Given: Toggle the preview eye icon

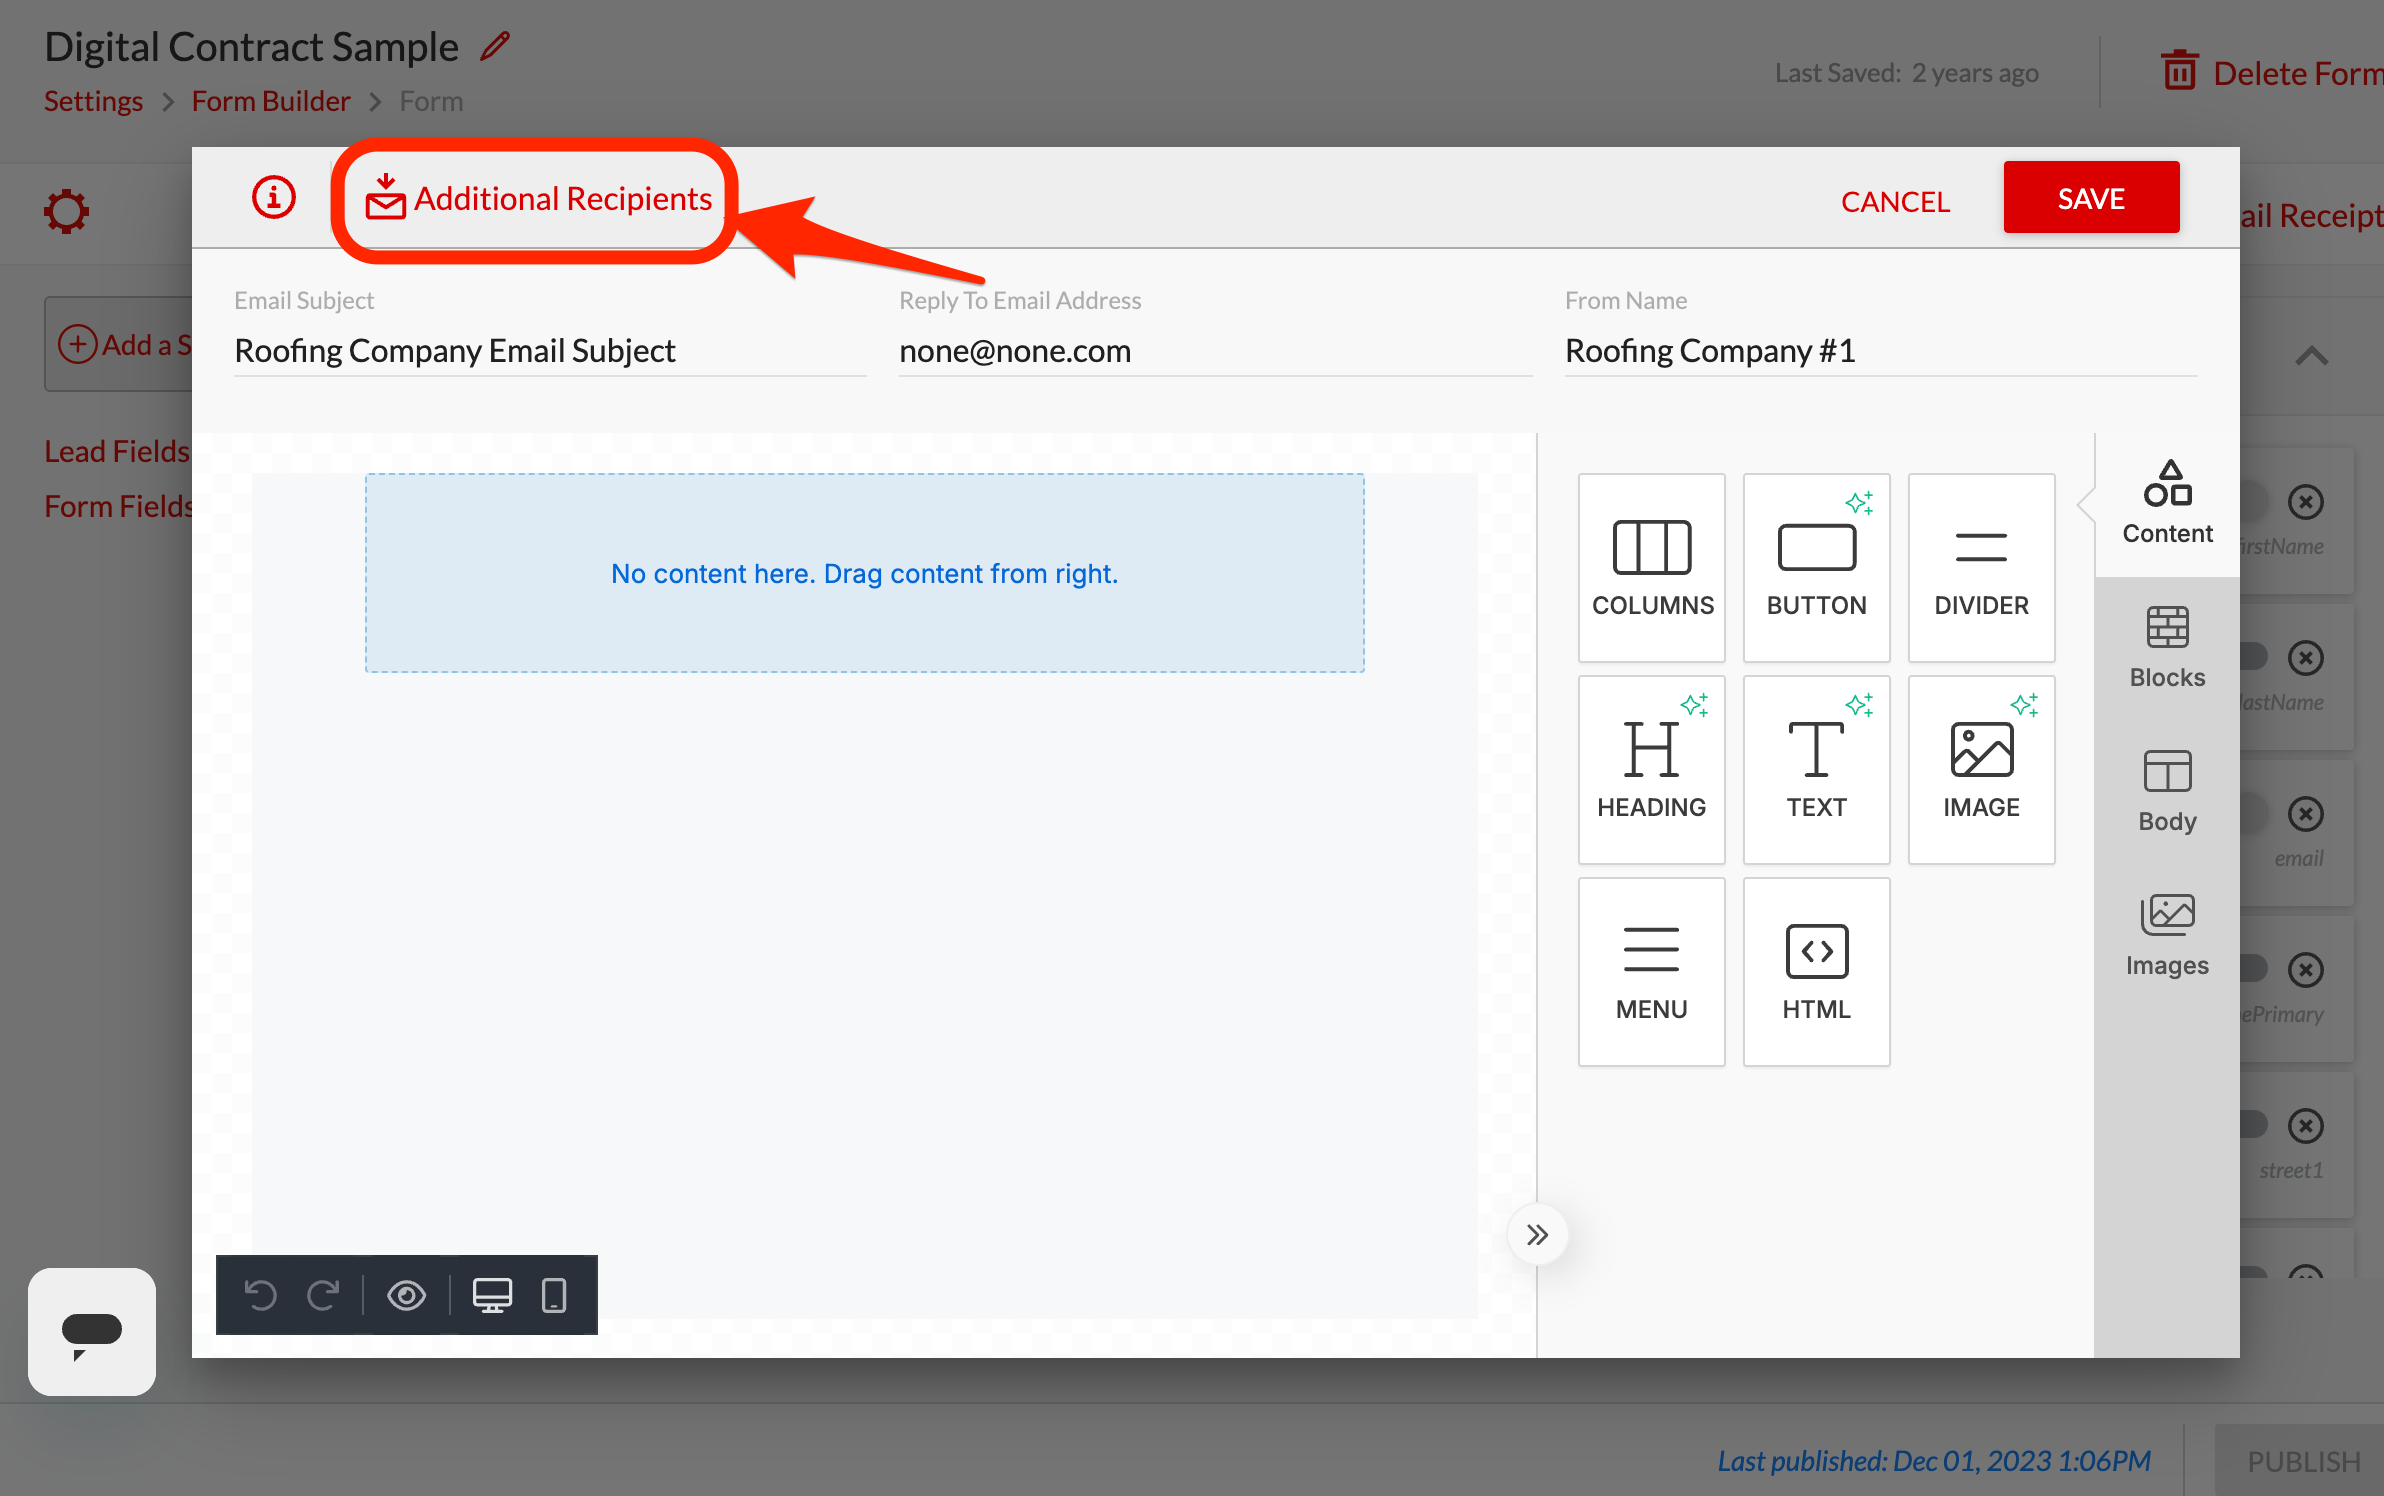Looking at the screenshot, I should [x=406, y=1295].
